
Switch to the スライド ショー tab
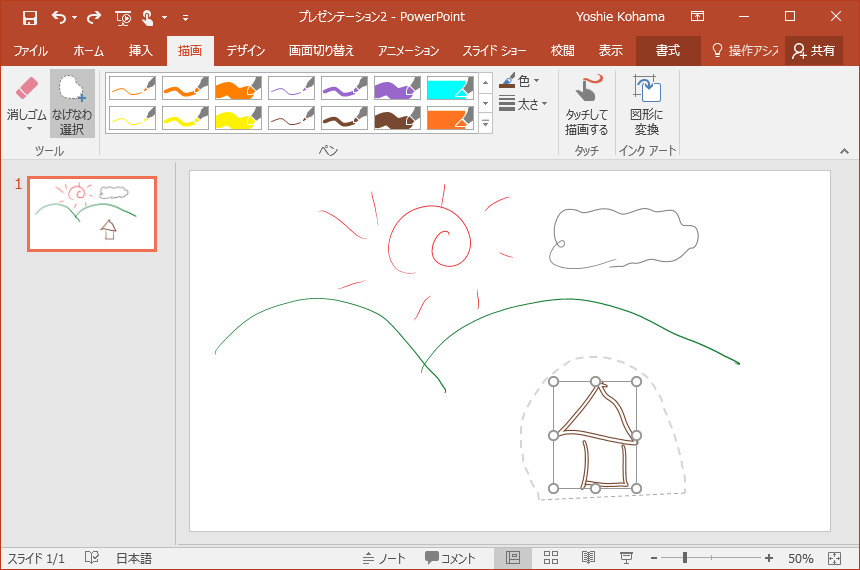coord(494,51)
